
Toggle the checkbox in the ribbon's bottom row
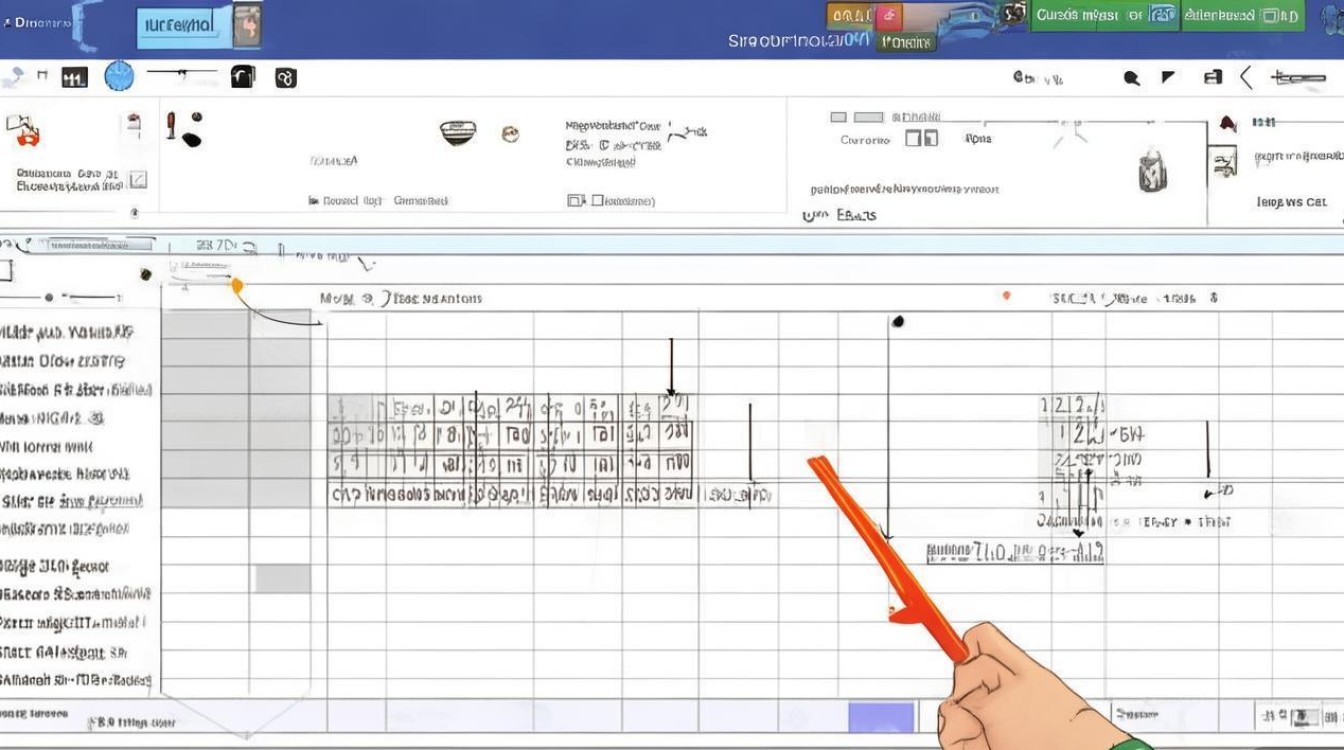575,200
